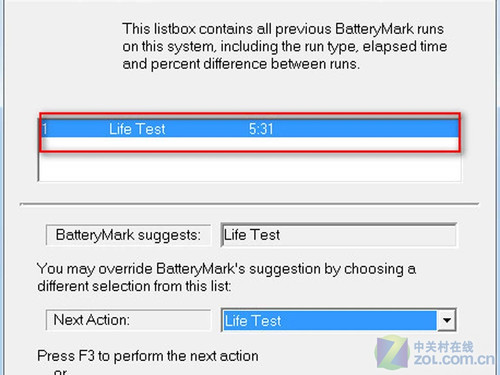Viewport: 500px width, 375px height.
Task: Click the Chinese 中关村在线 watermark text
Action: [x=443, y=347]
